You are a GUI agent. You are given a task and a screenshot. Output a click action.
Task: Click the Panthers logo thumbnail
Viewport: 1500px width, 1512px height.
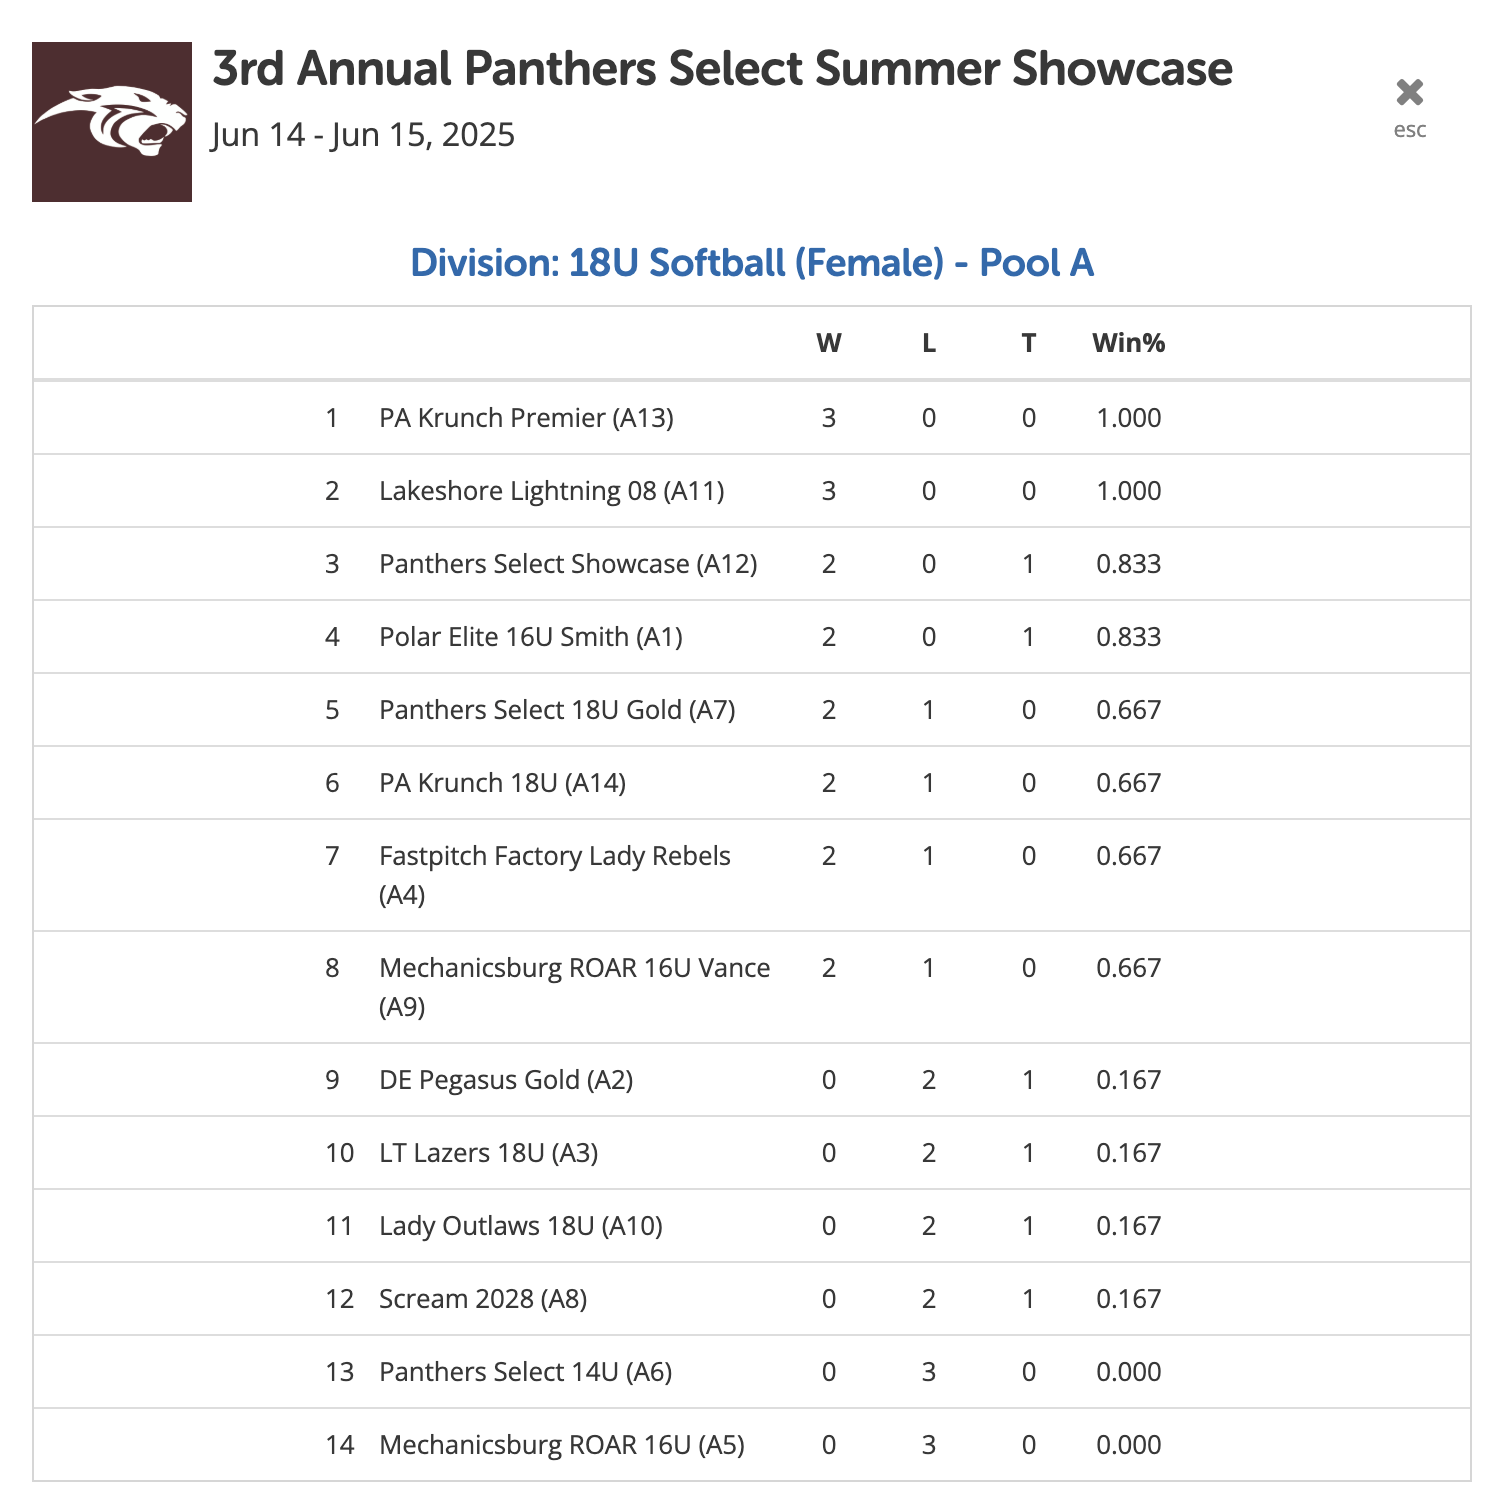click(x=112, y=122)
